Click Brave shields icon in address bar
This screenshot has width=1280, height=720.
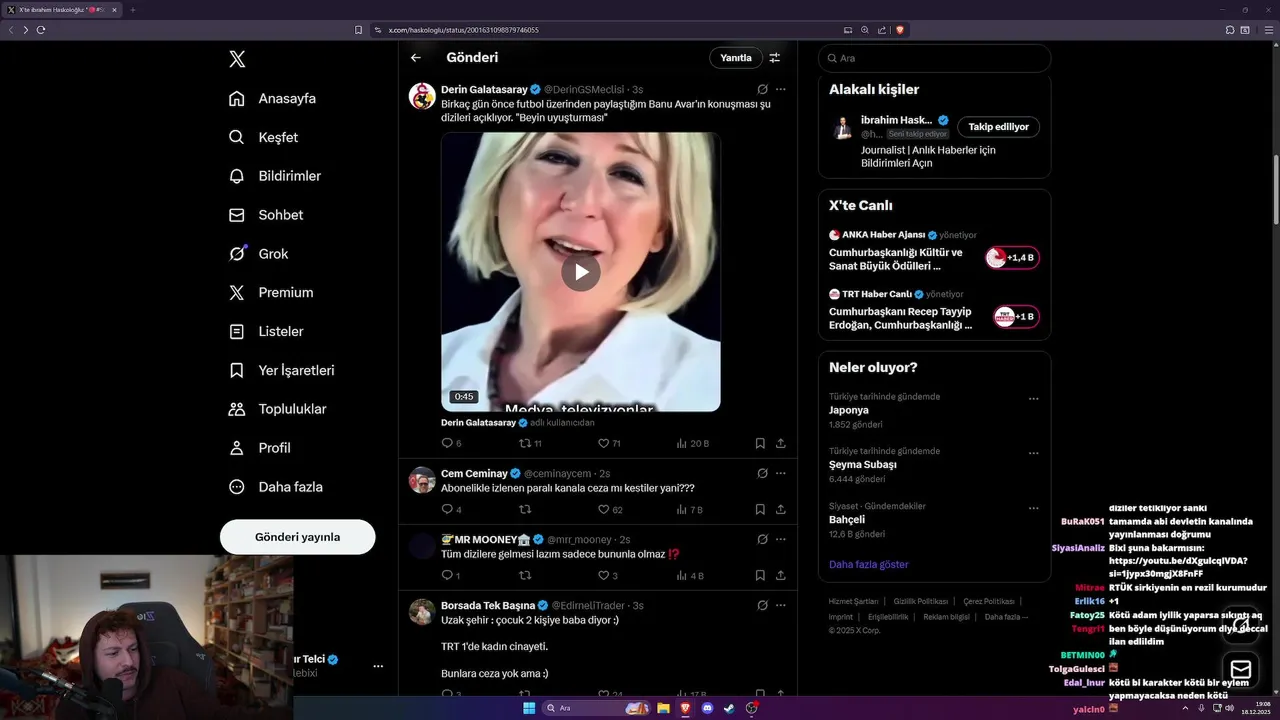coord(900,30)
